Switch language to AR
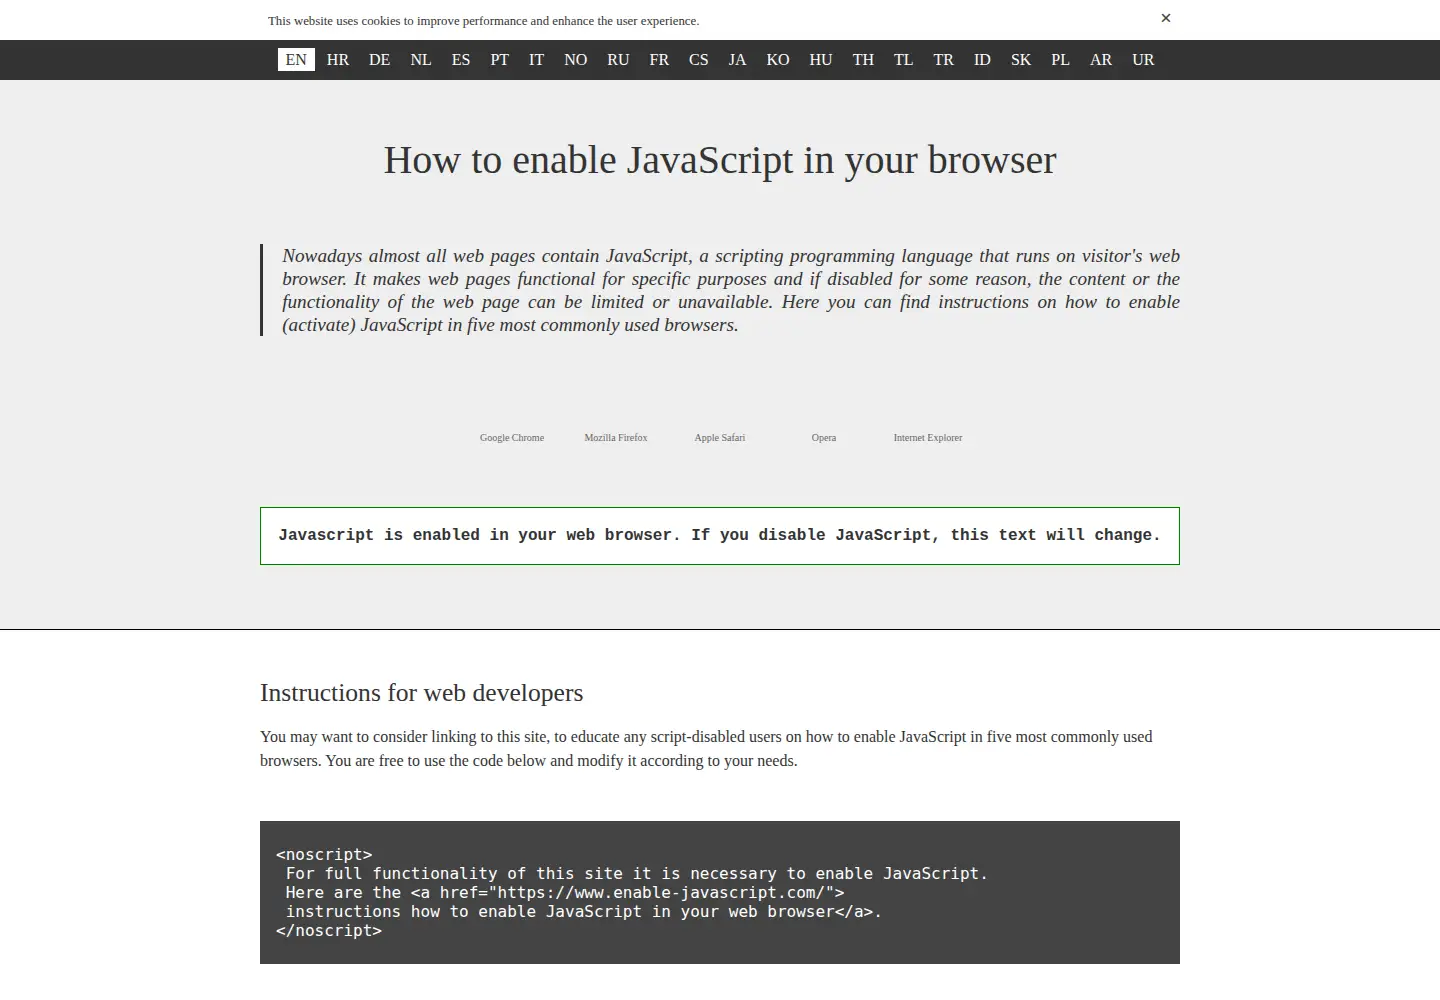This screenshot has width=1440, height=1000. point(1101,60)
